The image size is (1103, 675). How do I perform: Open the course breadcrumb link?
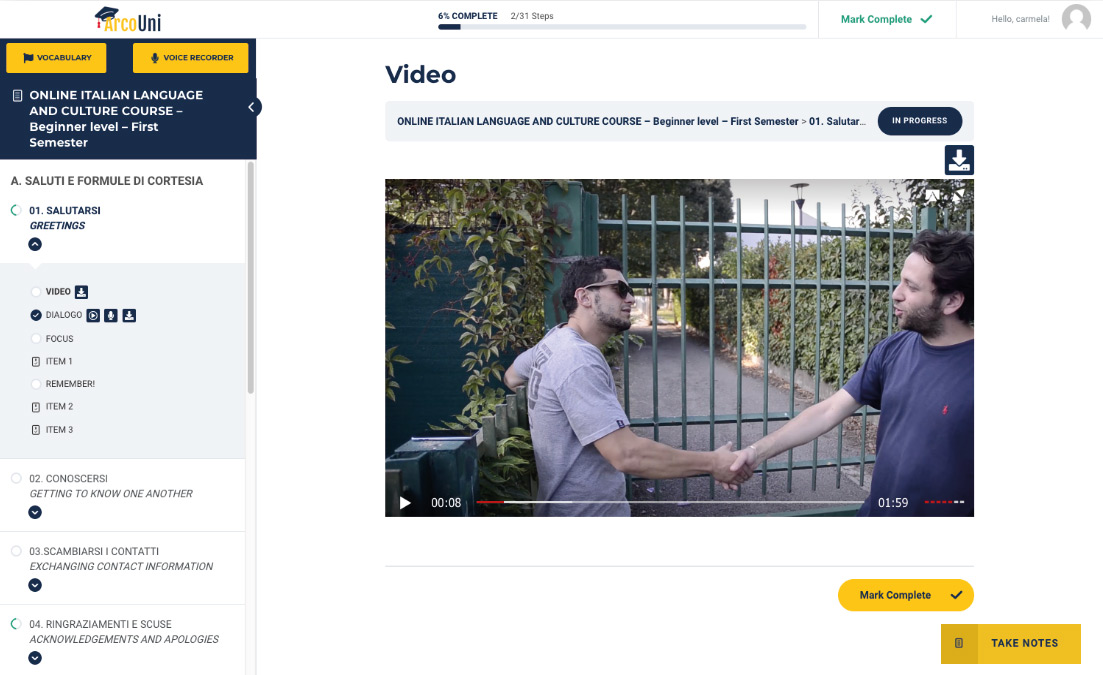pos(597,122)
